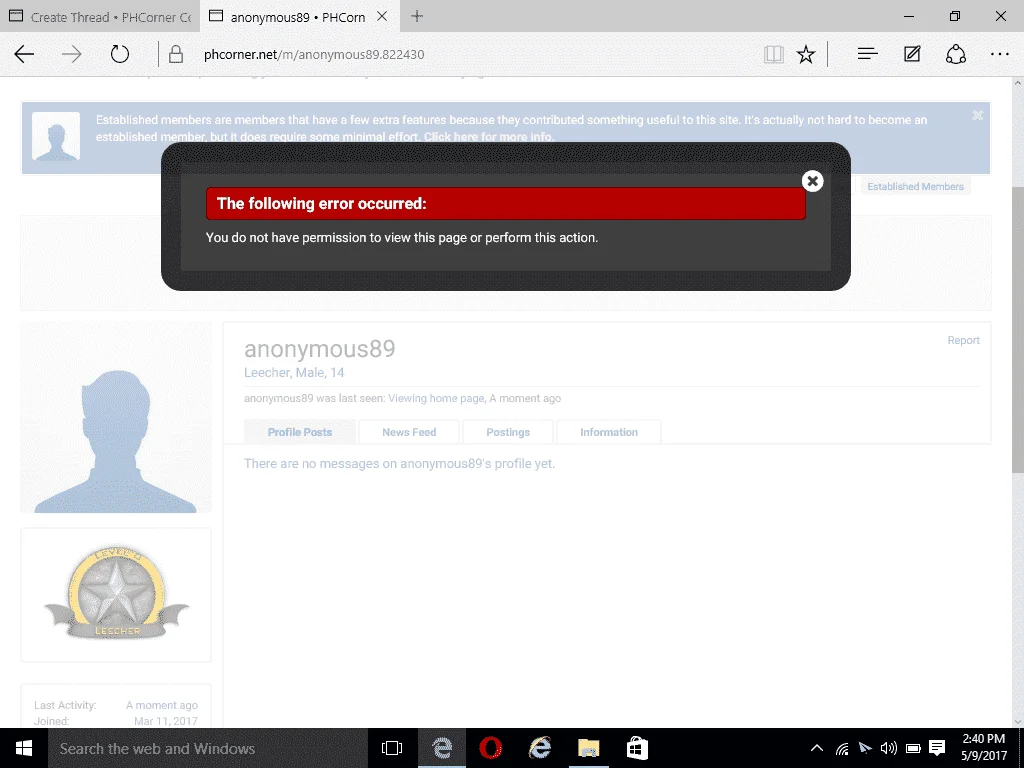Click the scrollbar up arrow
The image size is (1024, 768).
tap(1017, 84)
